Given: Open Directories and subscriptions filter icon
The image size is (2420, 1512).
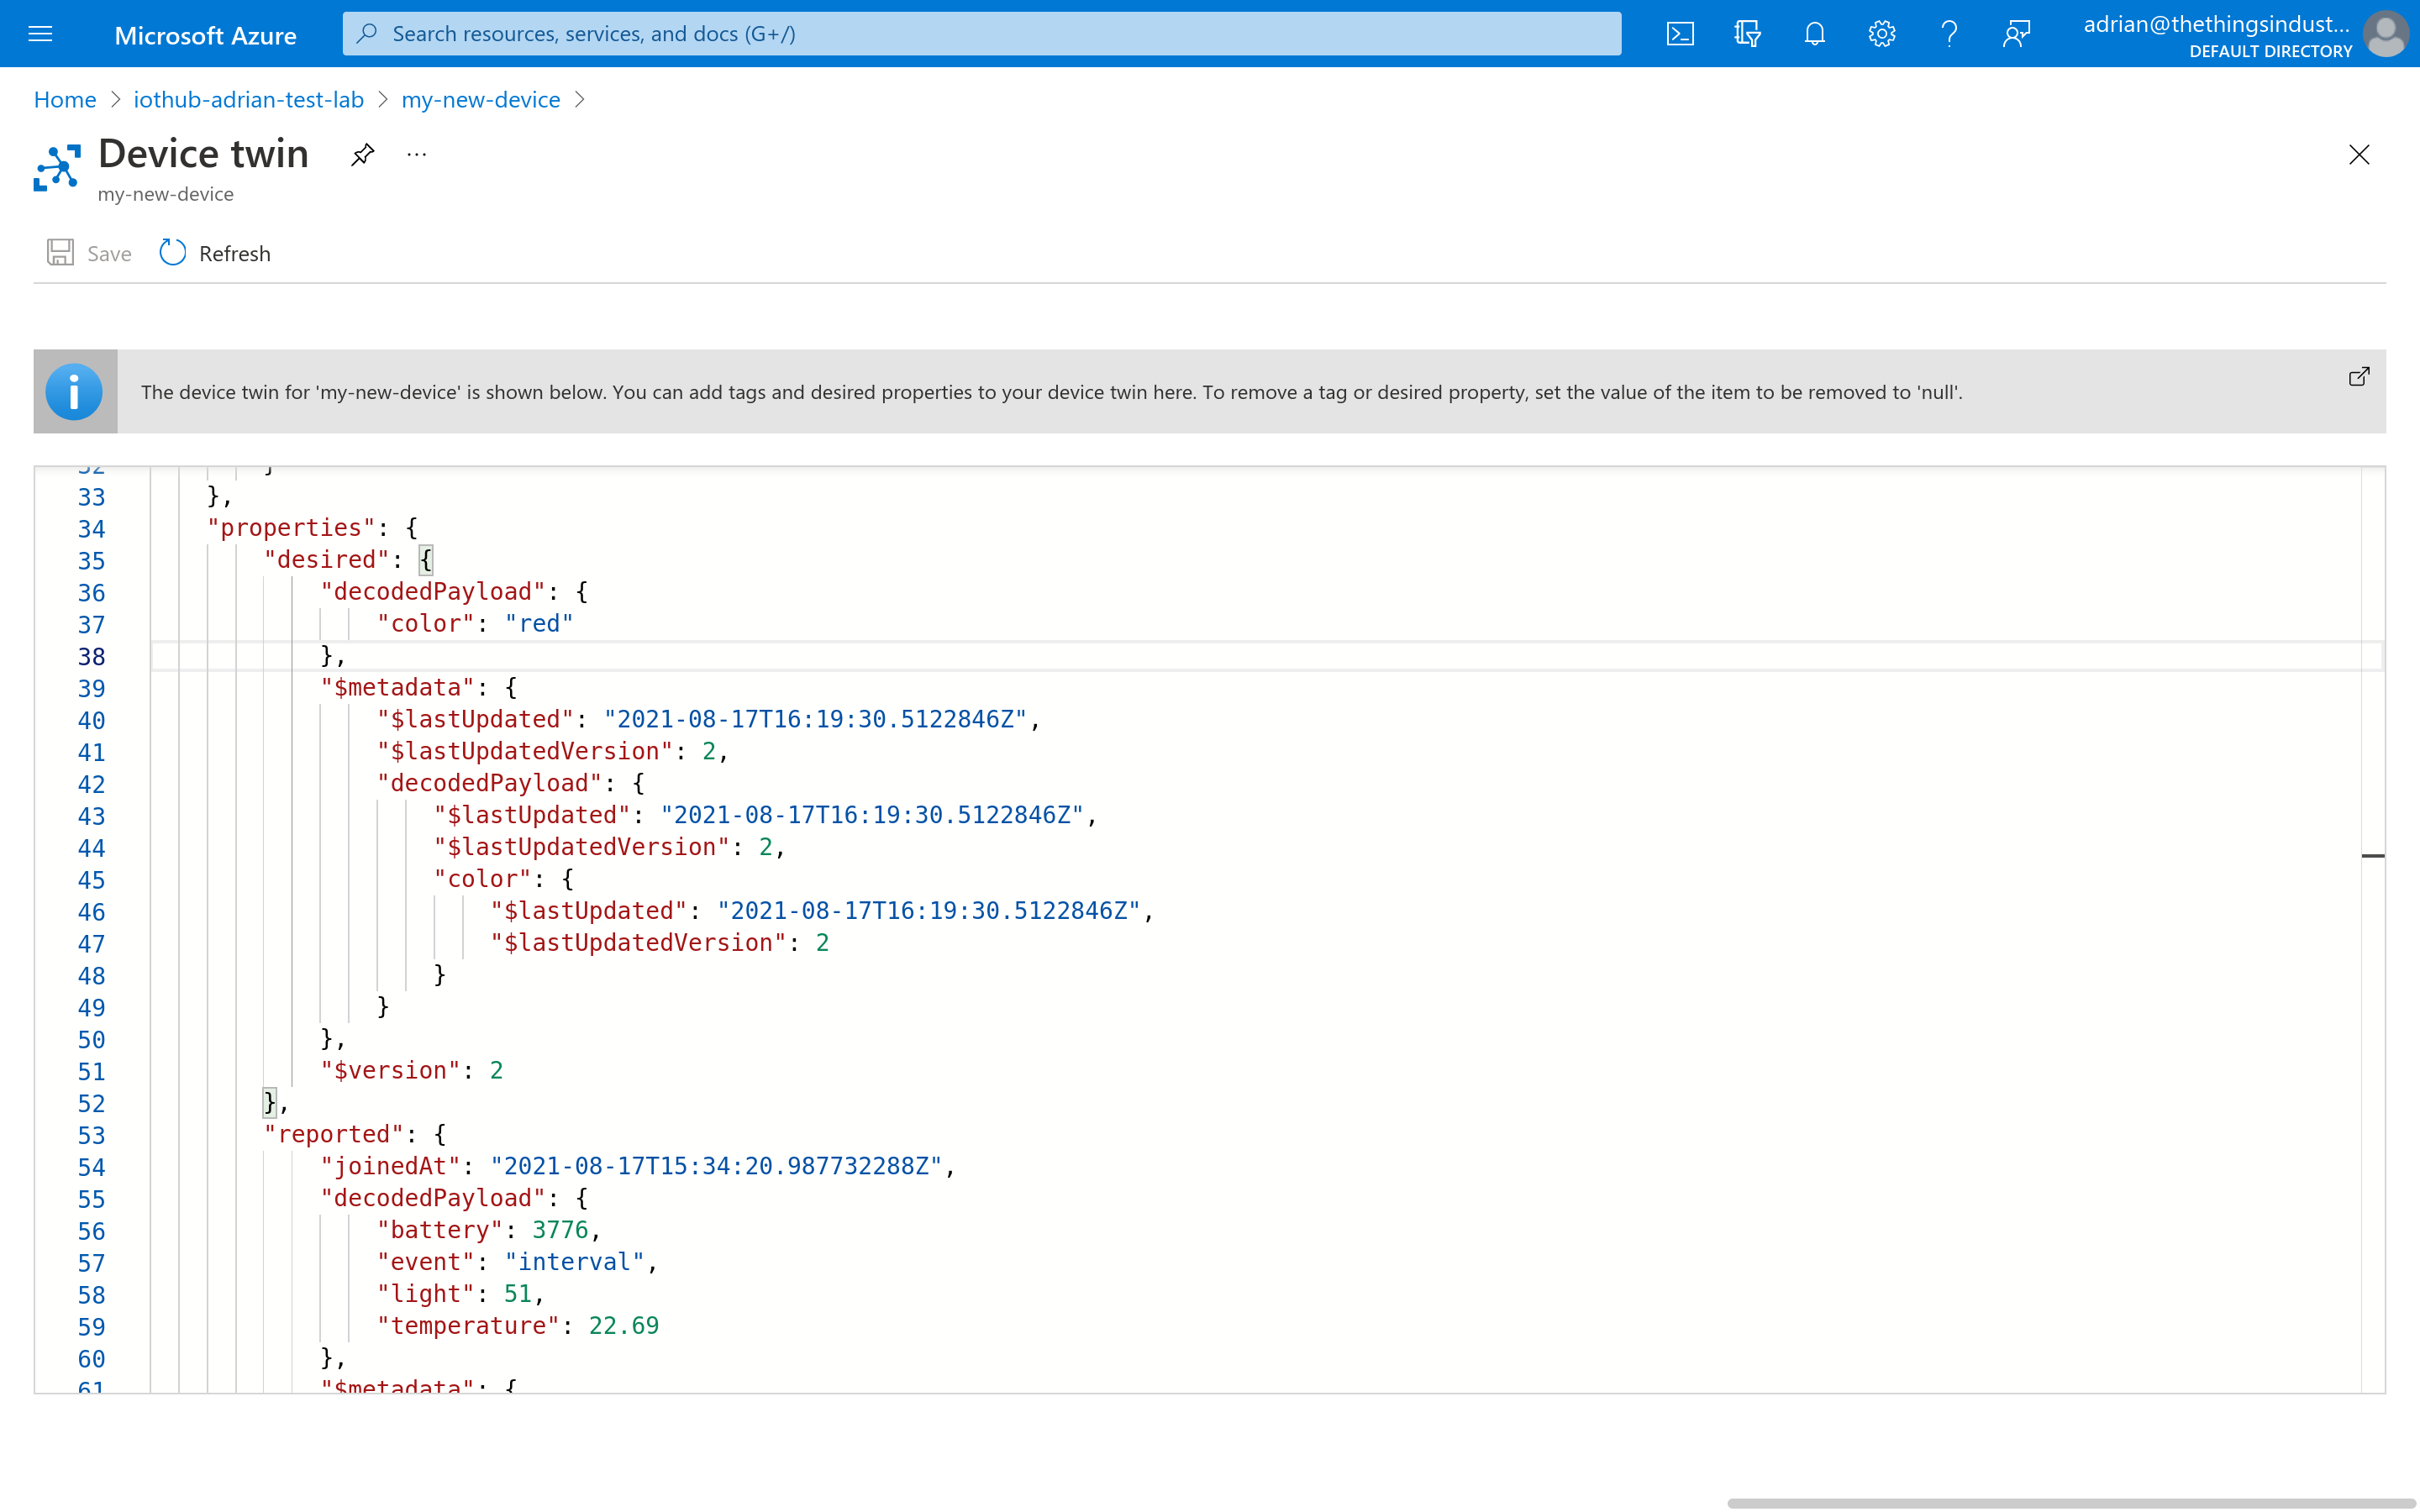Looking at the screenshot, I should tap(1747, 34).
